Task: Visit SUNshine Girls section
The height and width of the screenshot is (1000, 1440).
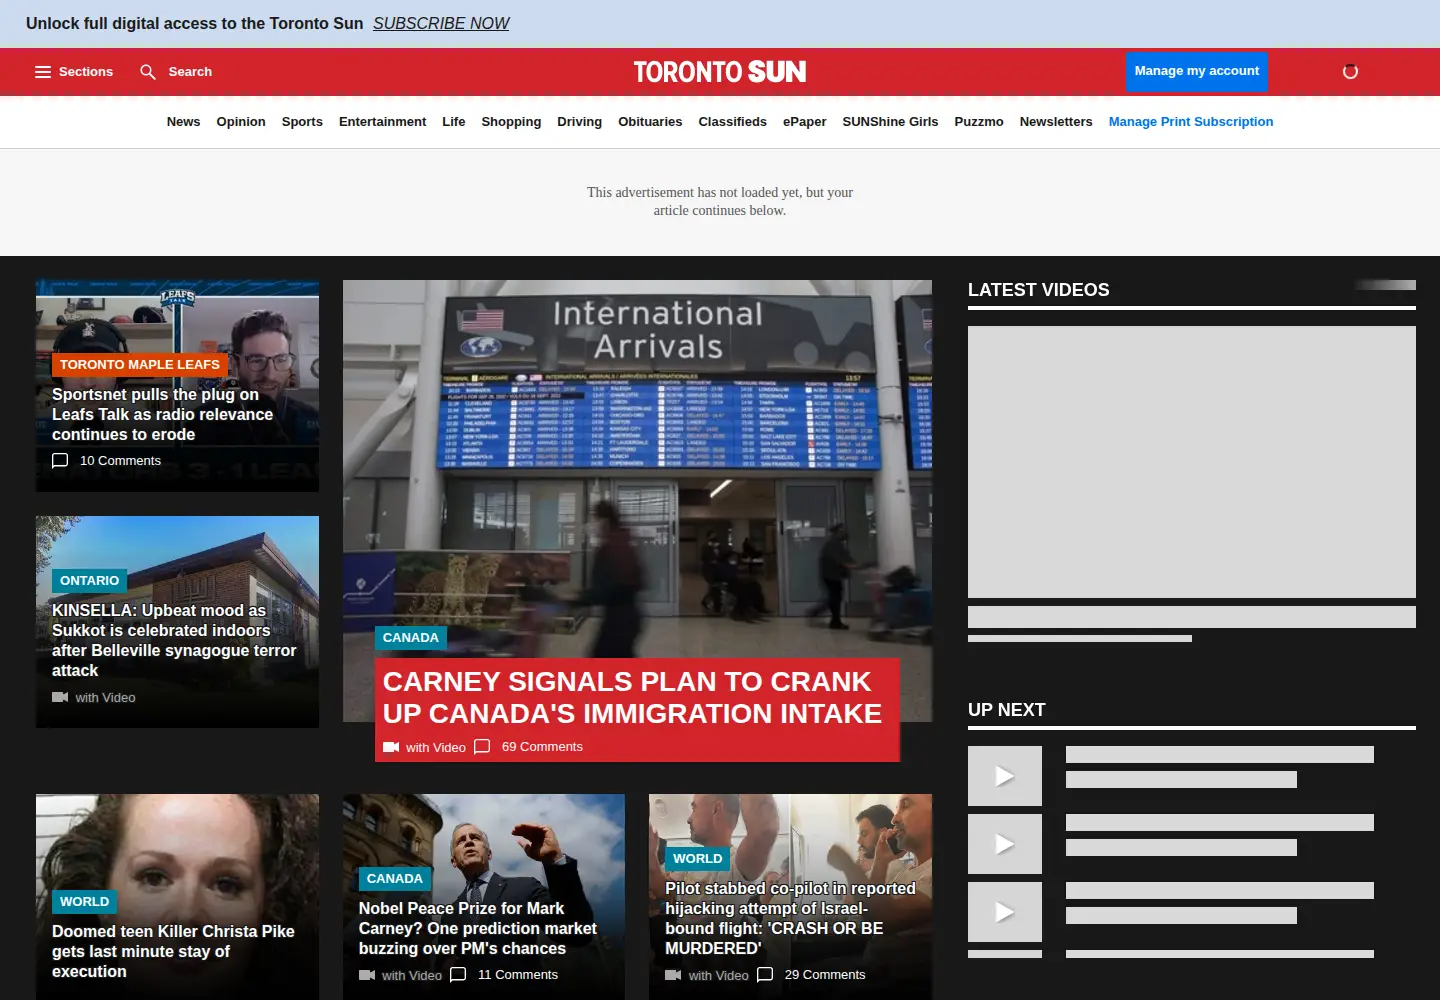Action: pyautogui.click(x=890, y=122)
